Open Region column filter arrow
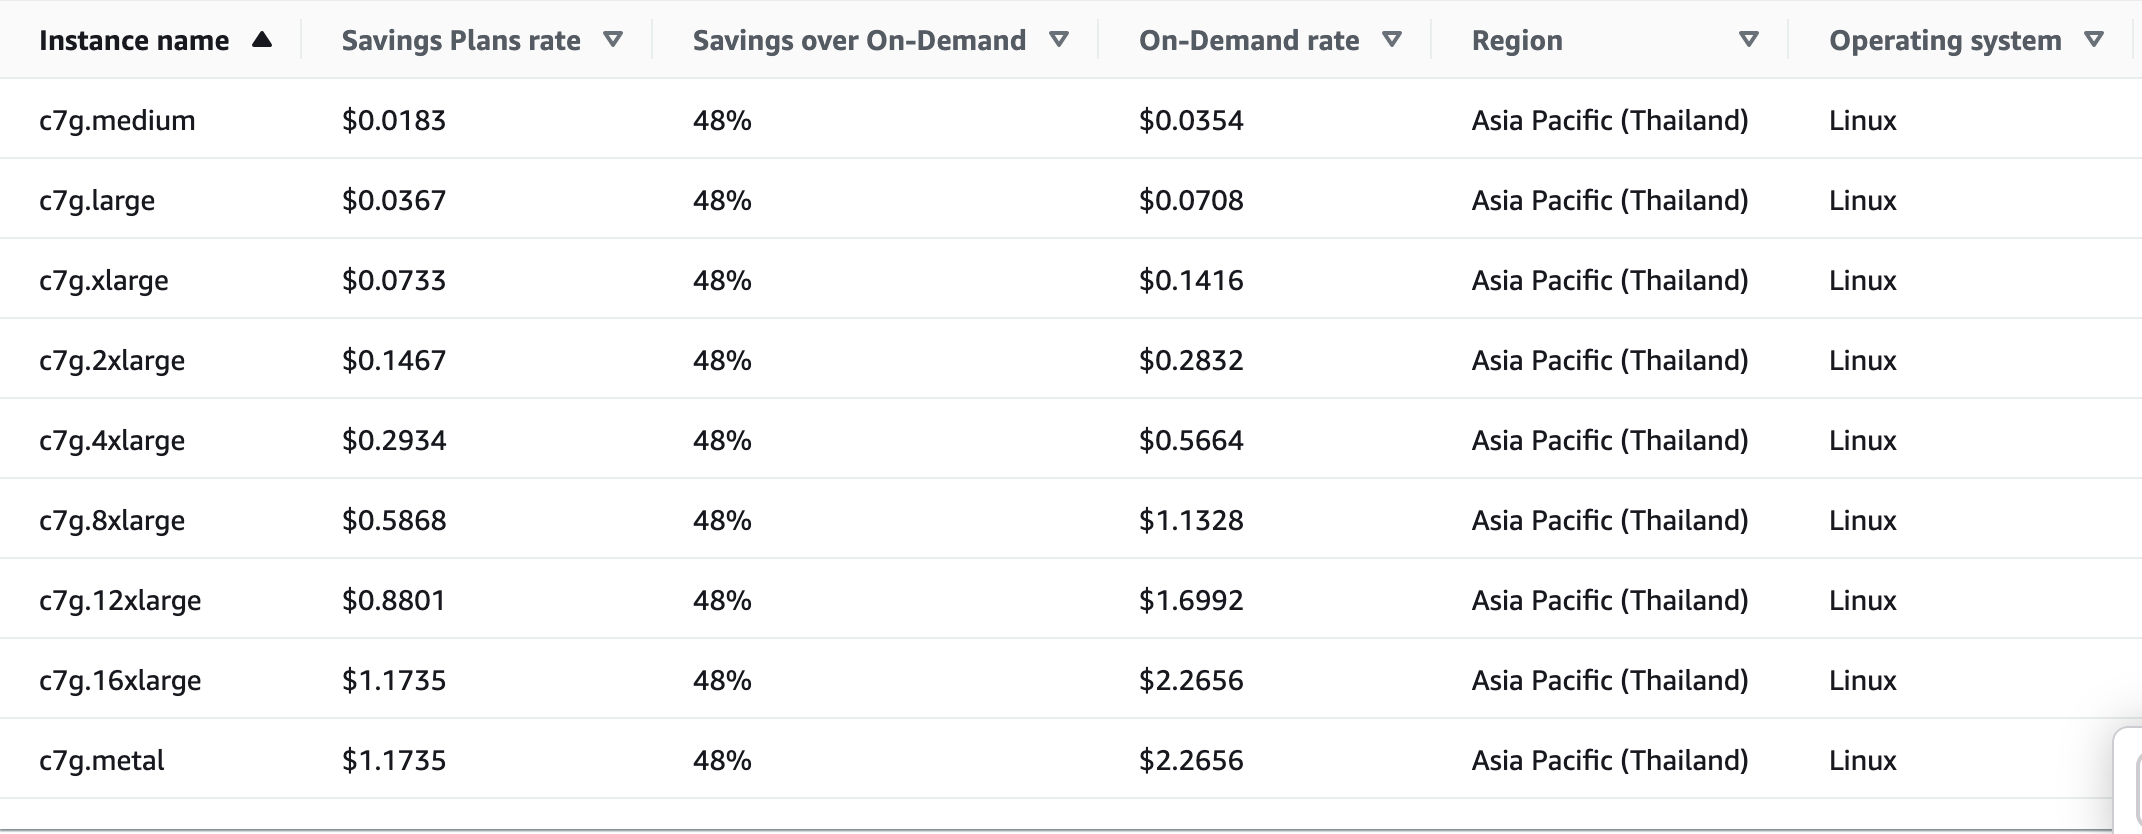Image resolution: width=2142 pixels, height=834 pixels. click(1748, 40)
